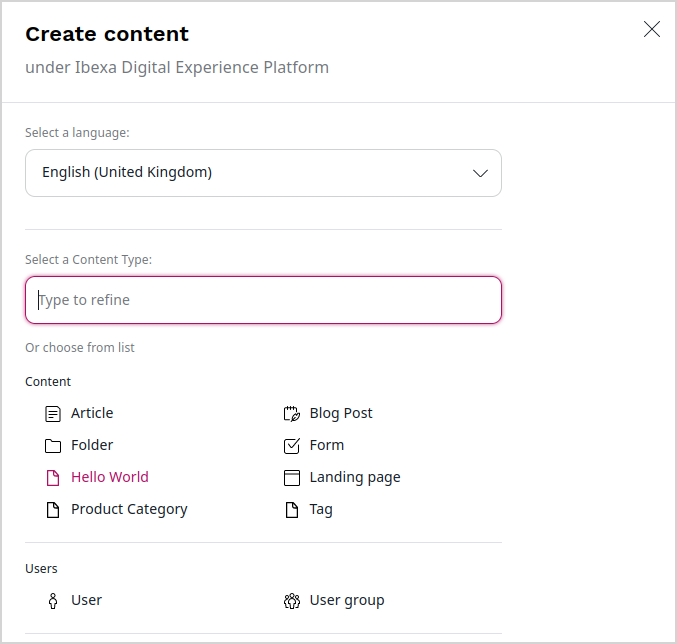Viewport: 677px width, 644px height.
Task: Choose Article content type label
Action: coord(92,413)
